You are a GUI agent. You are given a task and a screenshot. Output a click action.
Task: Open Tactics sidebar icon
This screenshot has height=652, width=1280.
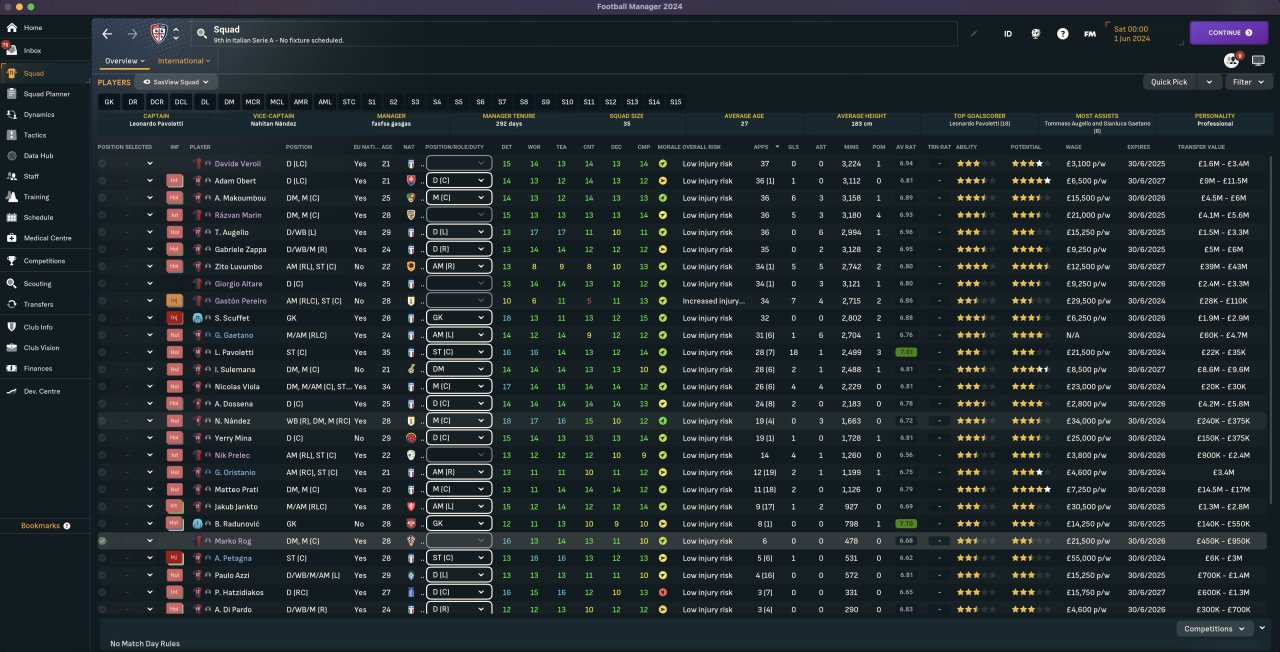click(x=11, y=135)
